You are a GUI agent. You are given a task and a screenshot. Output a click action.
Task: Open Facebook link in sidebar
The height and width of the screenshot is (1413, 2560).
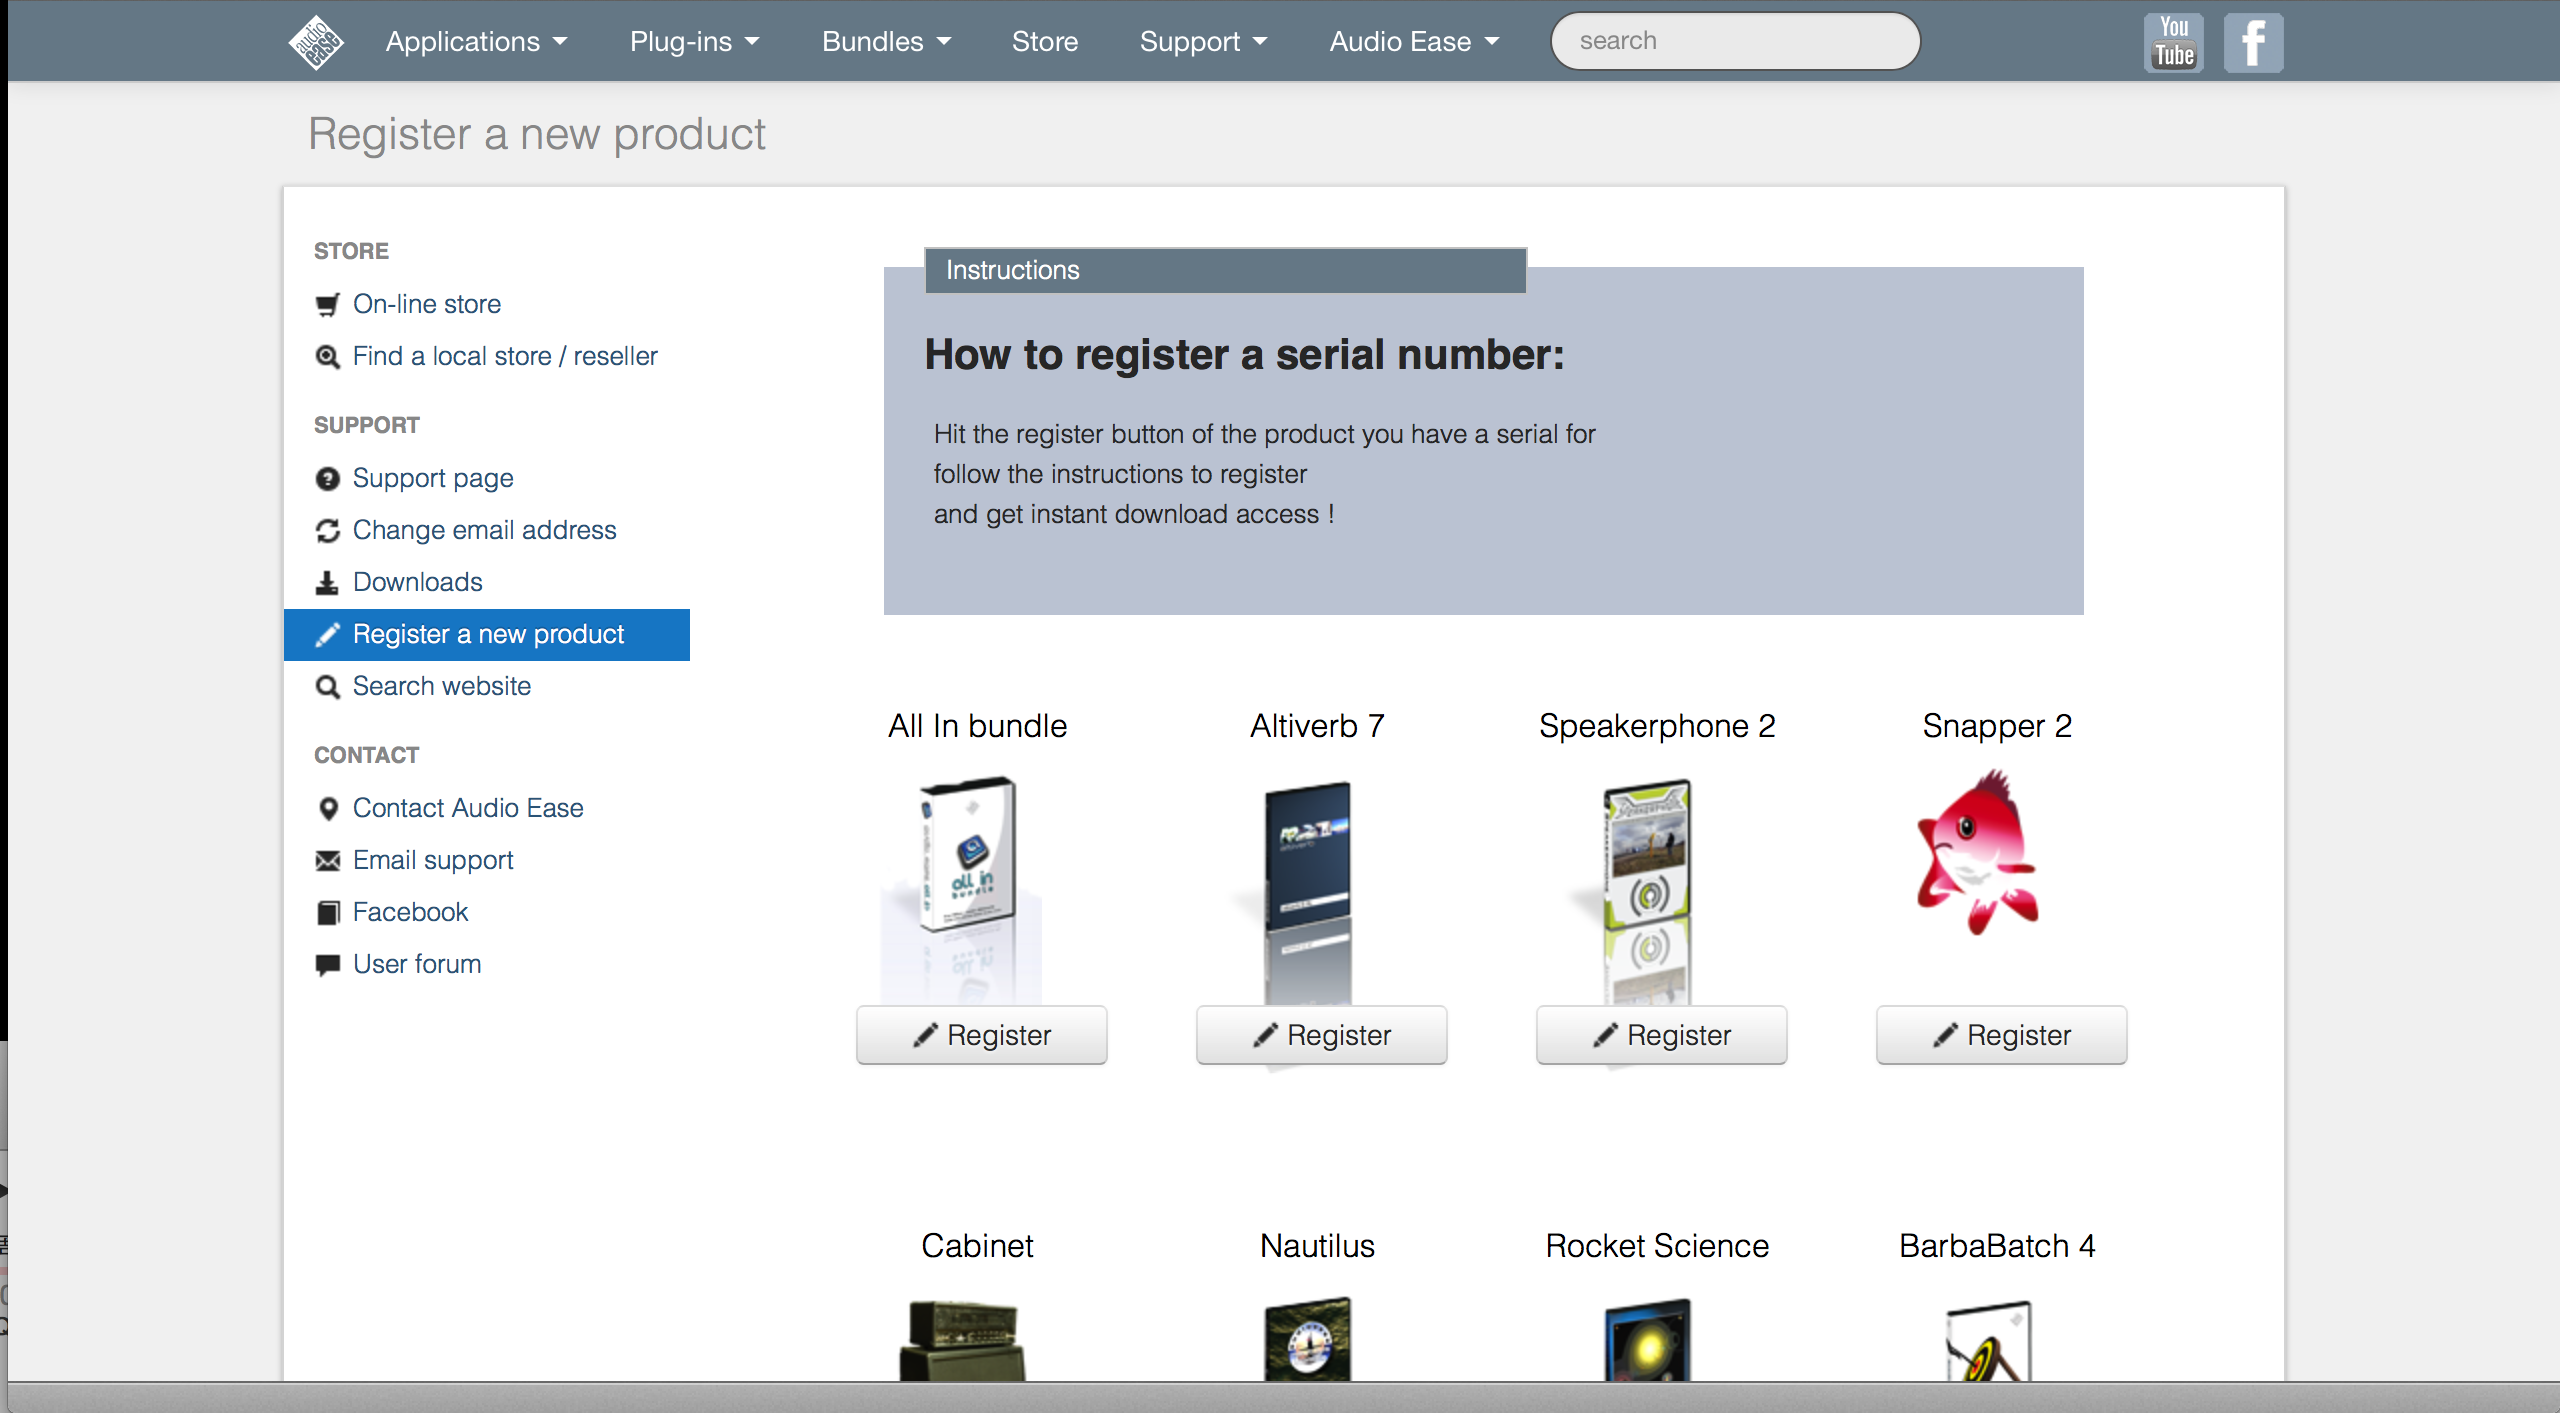[410, 912]
